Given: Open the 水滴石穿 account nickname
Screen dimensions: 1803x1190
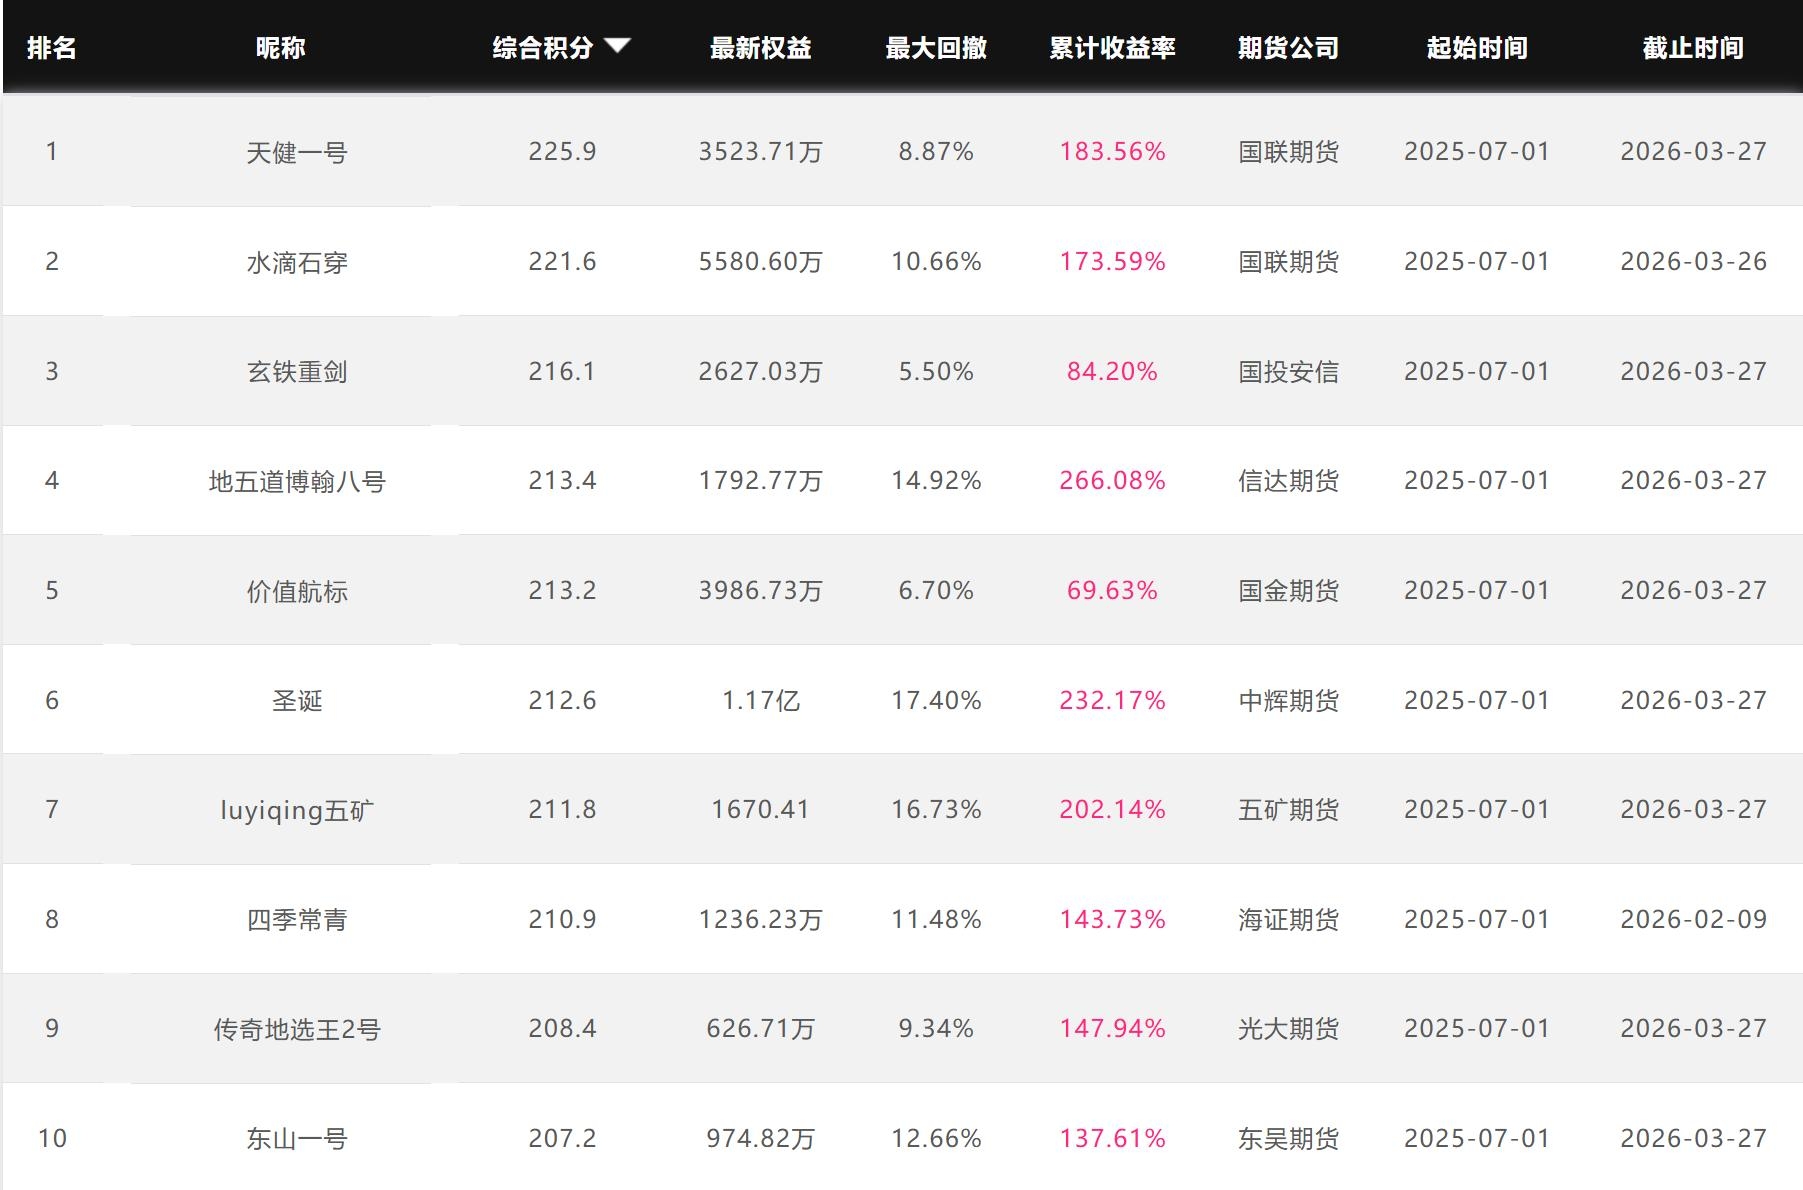Looking at the screenshot, I should pos(297,263).
